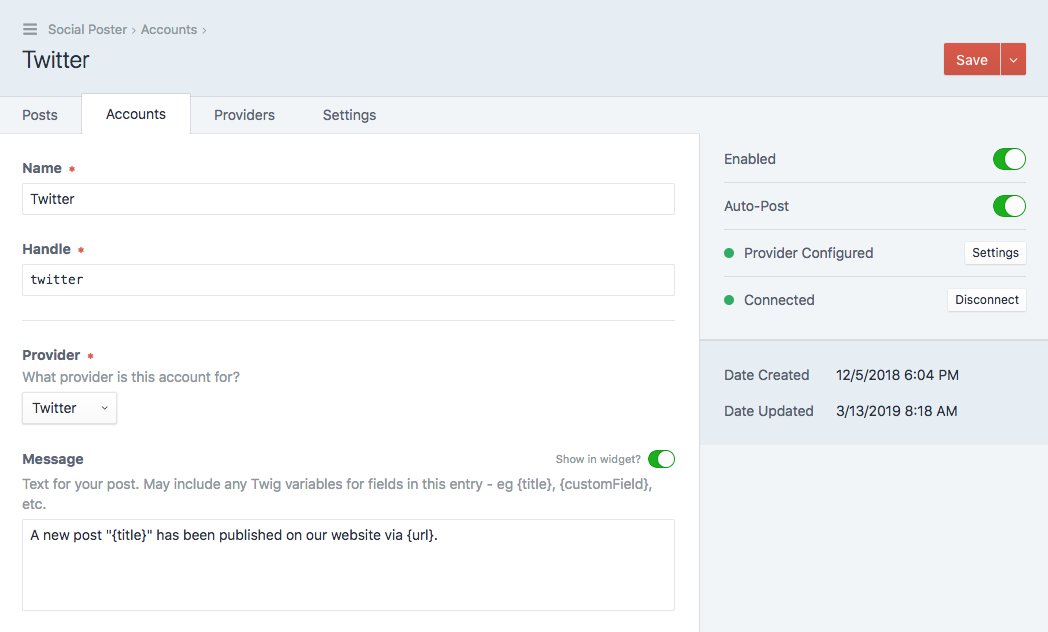
Task: Click the red Save button
Action: tap(972, 59)
